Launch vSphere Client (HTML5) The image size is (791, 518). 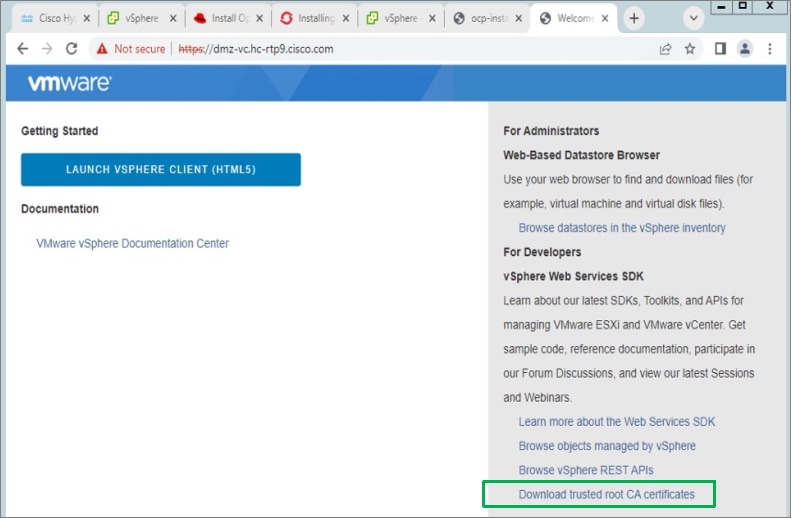point(161,169)
